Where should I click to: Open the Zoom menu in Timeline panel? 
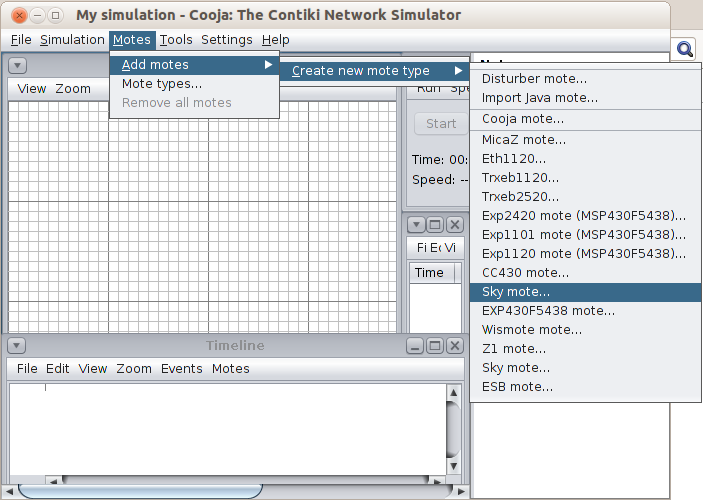coord(133,369)
